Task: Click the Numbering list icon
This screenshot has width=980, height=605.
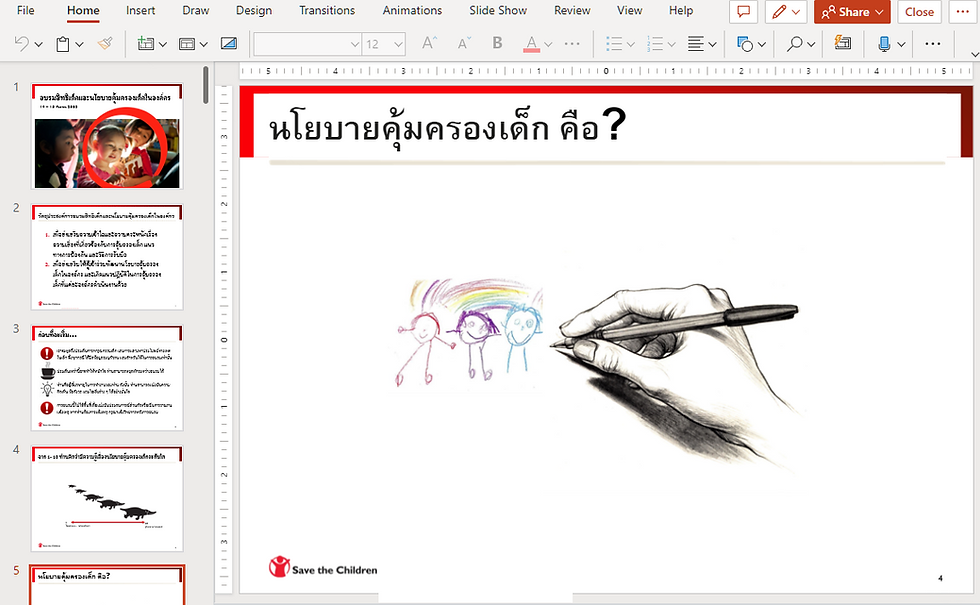Action: tap(655, 44)
